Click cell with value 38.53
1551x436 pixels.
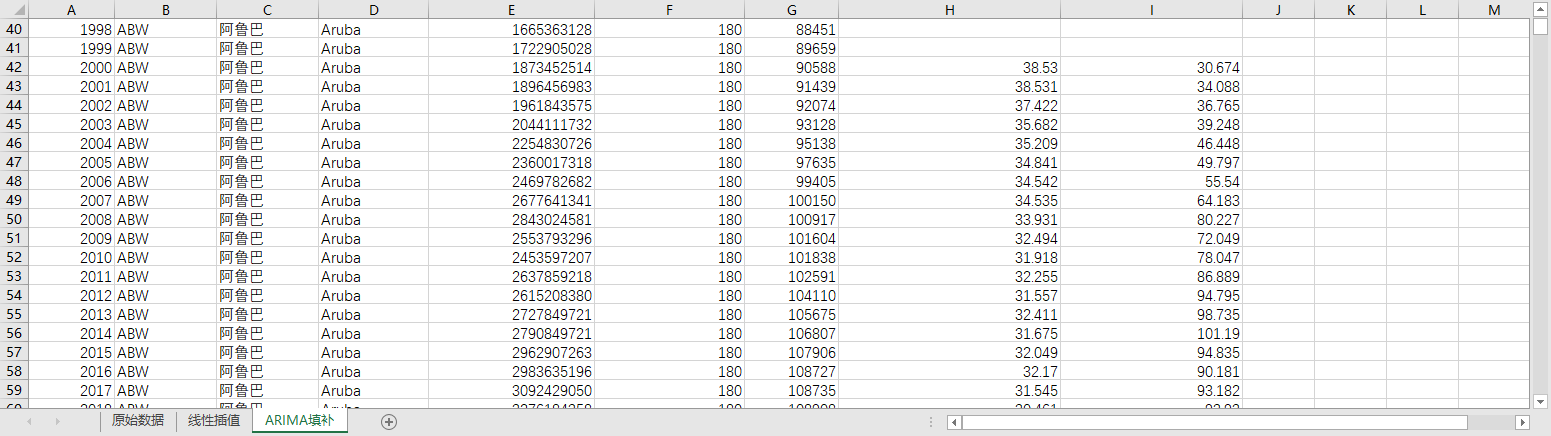[x=949, y=67]
